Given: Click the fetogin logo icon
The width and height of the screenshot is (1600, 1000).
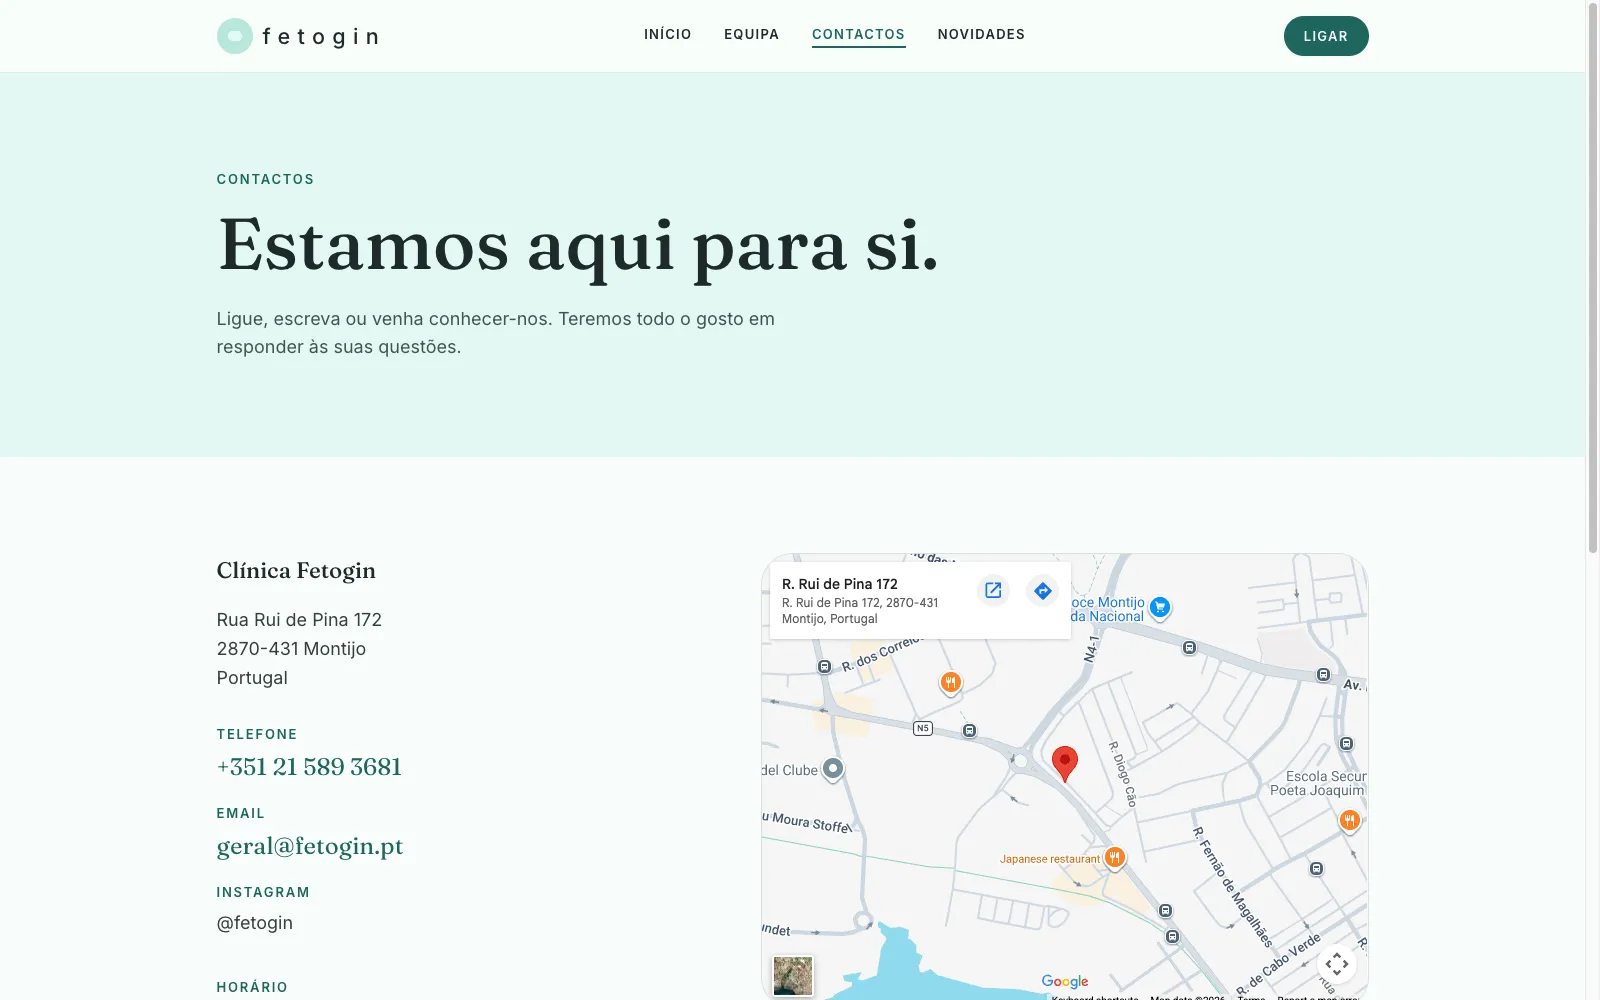Looking at the screenshot, I should click(x=235, y=36).
